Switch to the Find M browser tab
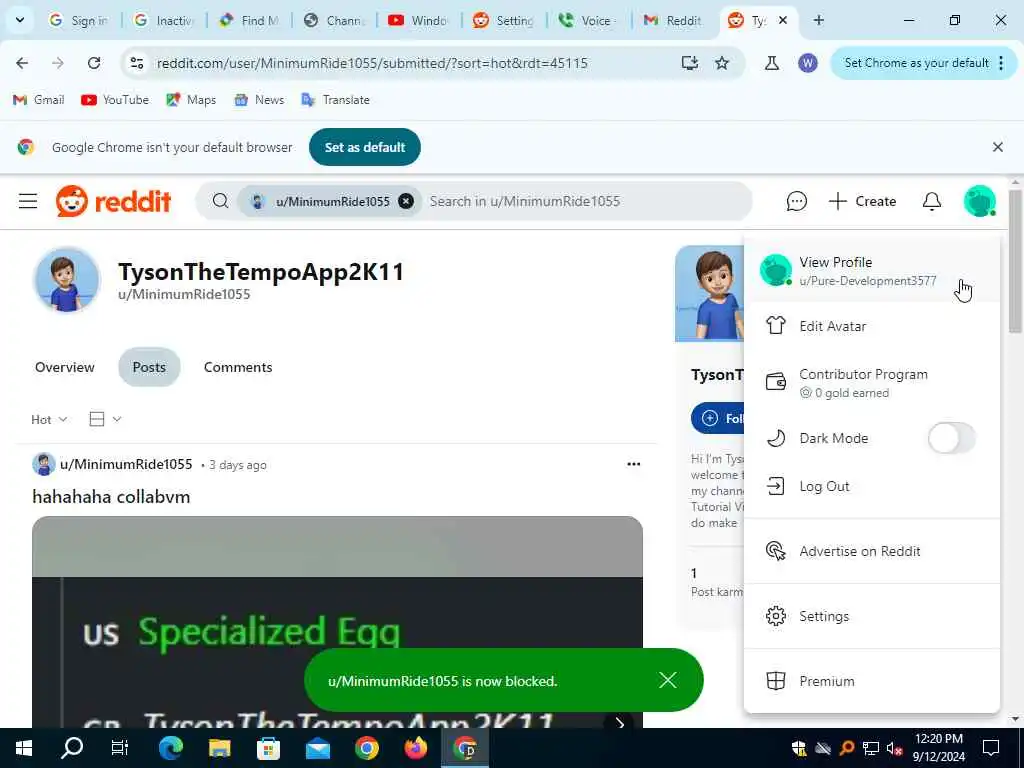Viewport: 1024px width, 768px height. point(251,20)
